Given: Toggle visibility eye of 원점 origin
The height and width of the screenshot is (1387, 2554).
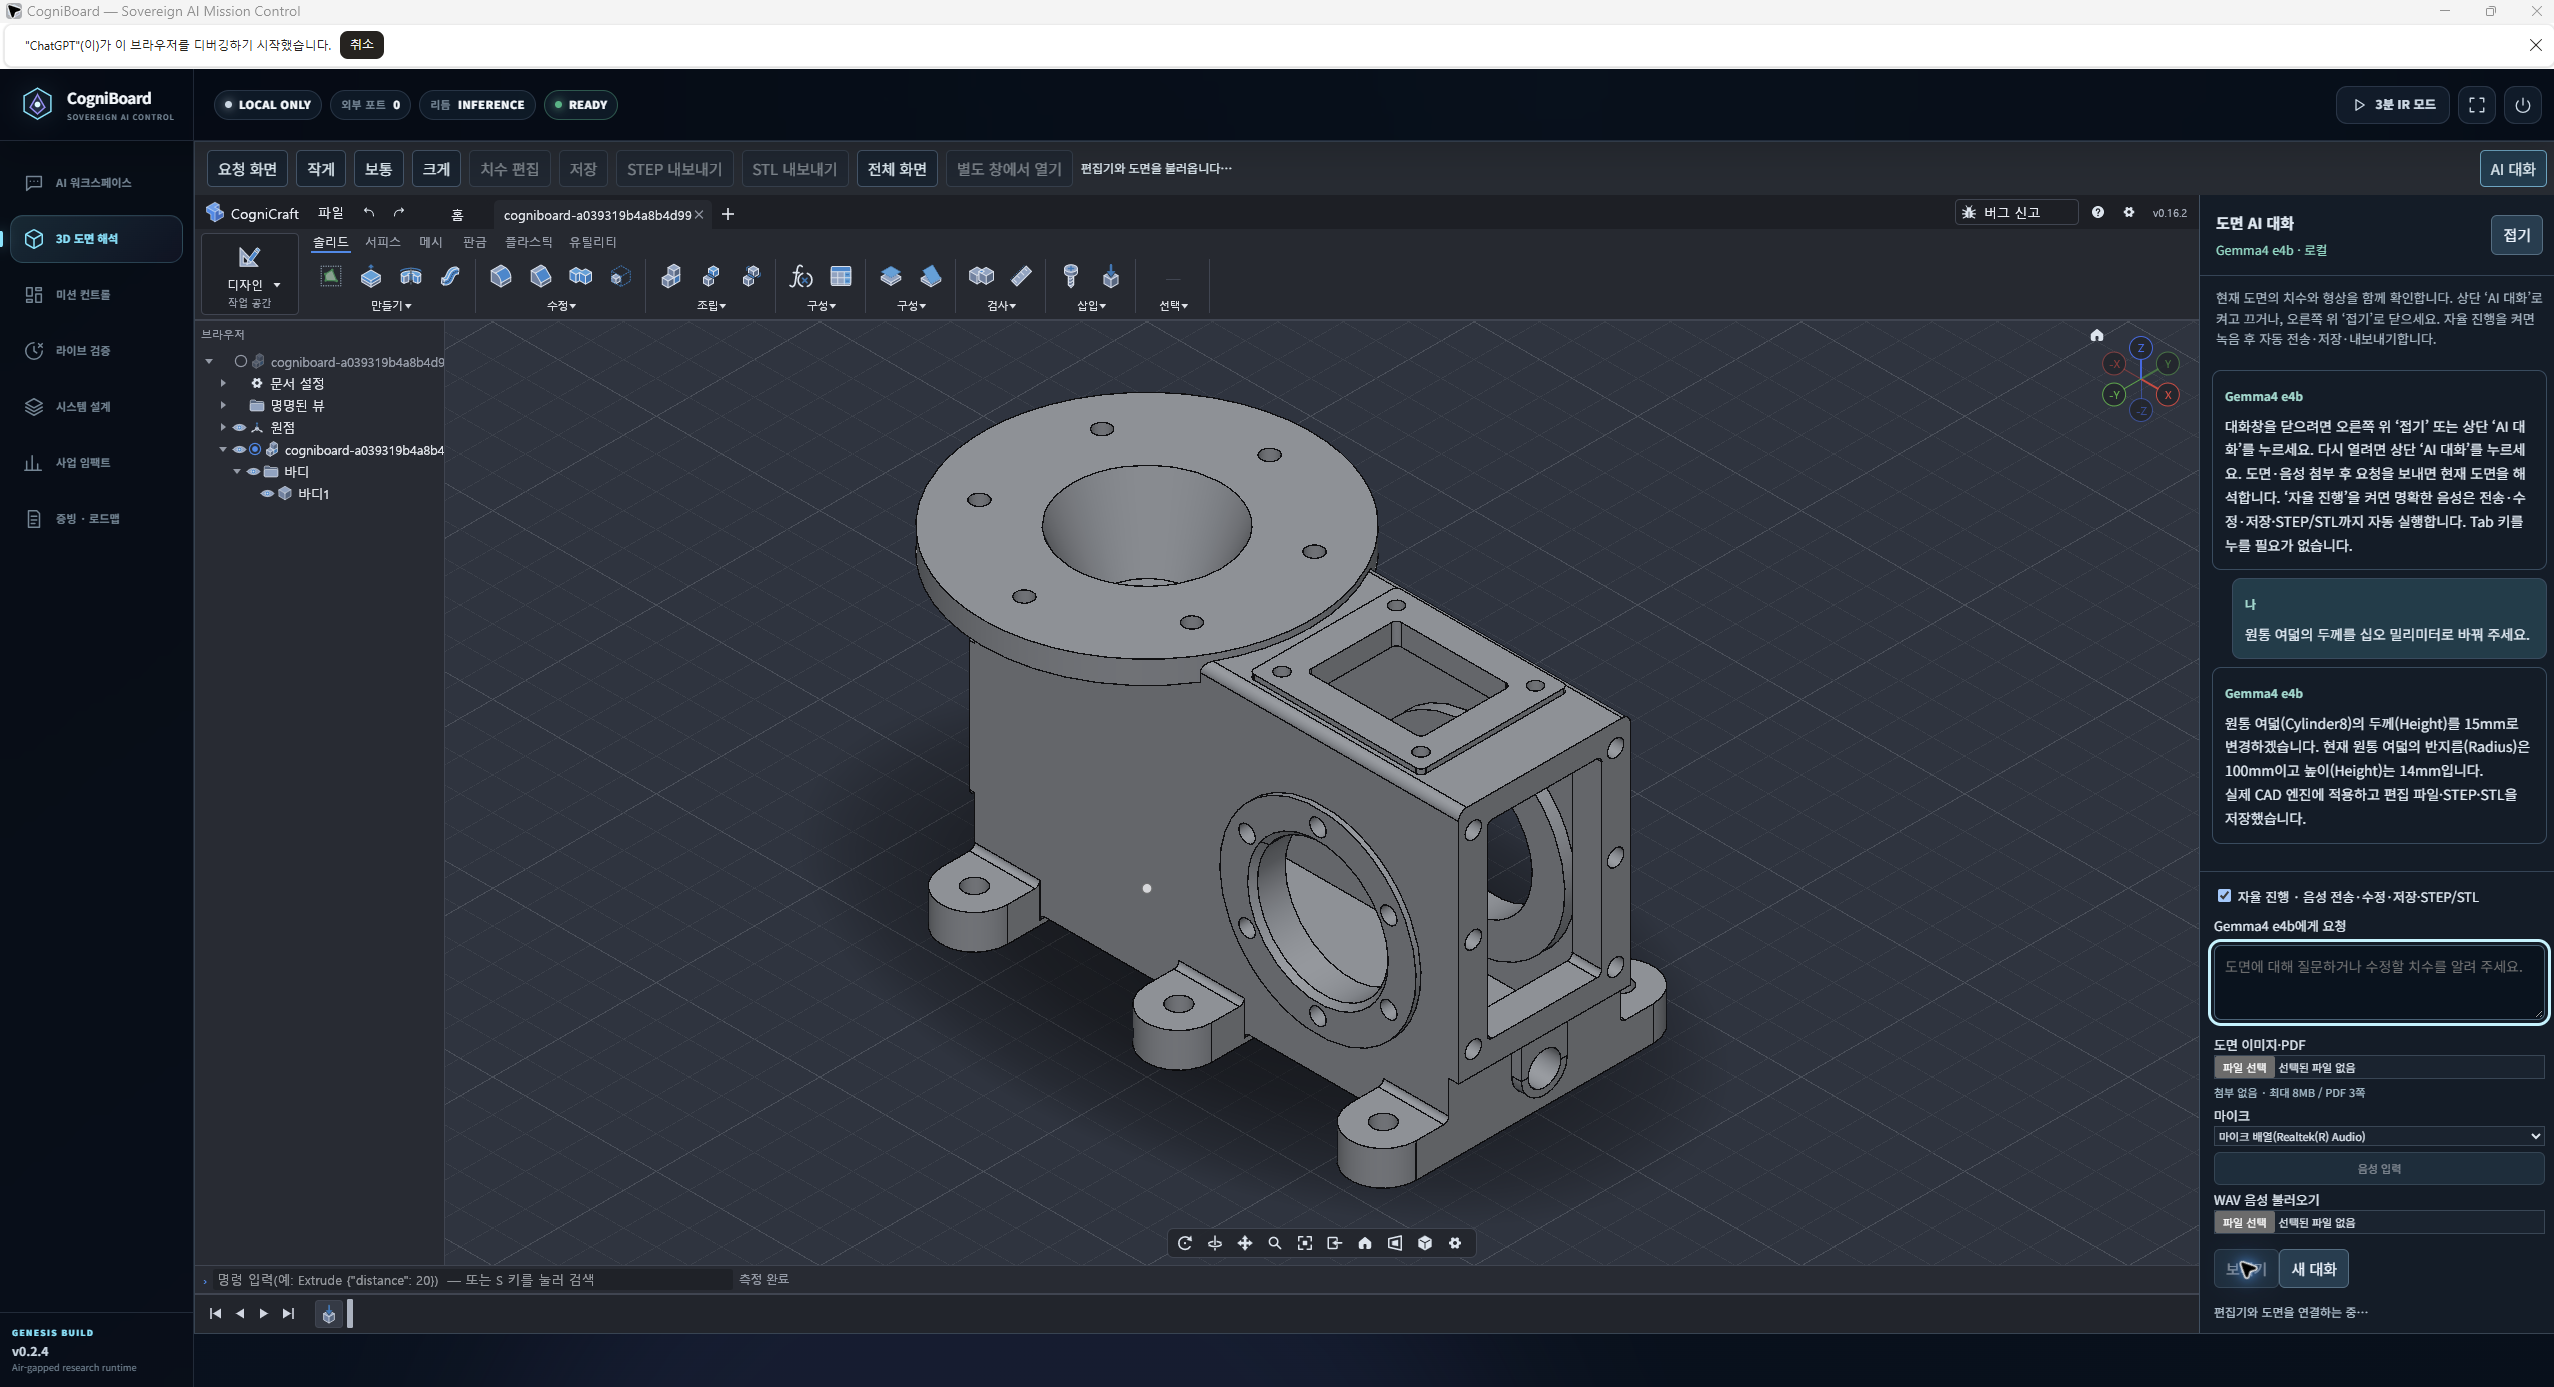Looking at the screenshot, I should click(240, 428).
